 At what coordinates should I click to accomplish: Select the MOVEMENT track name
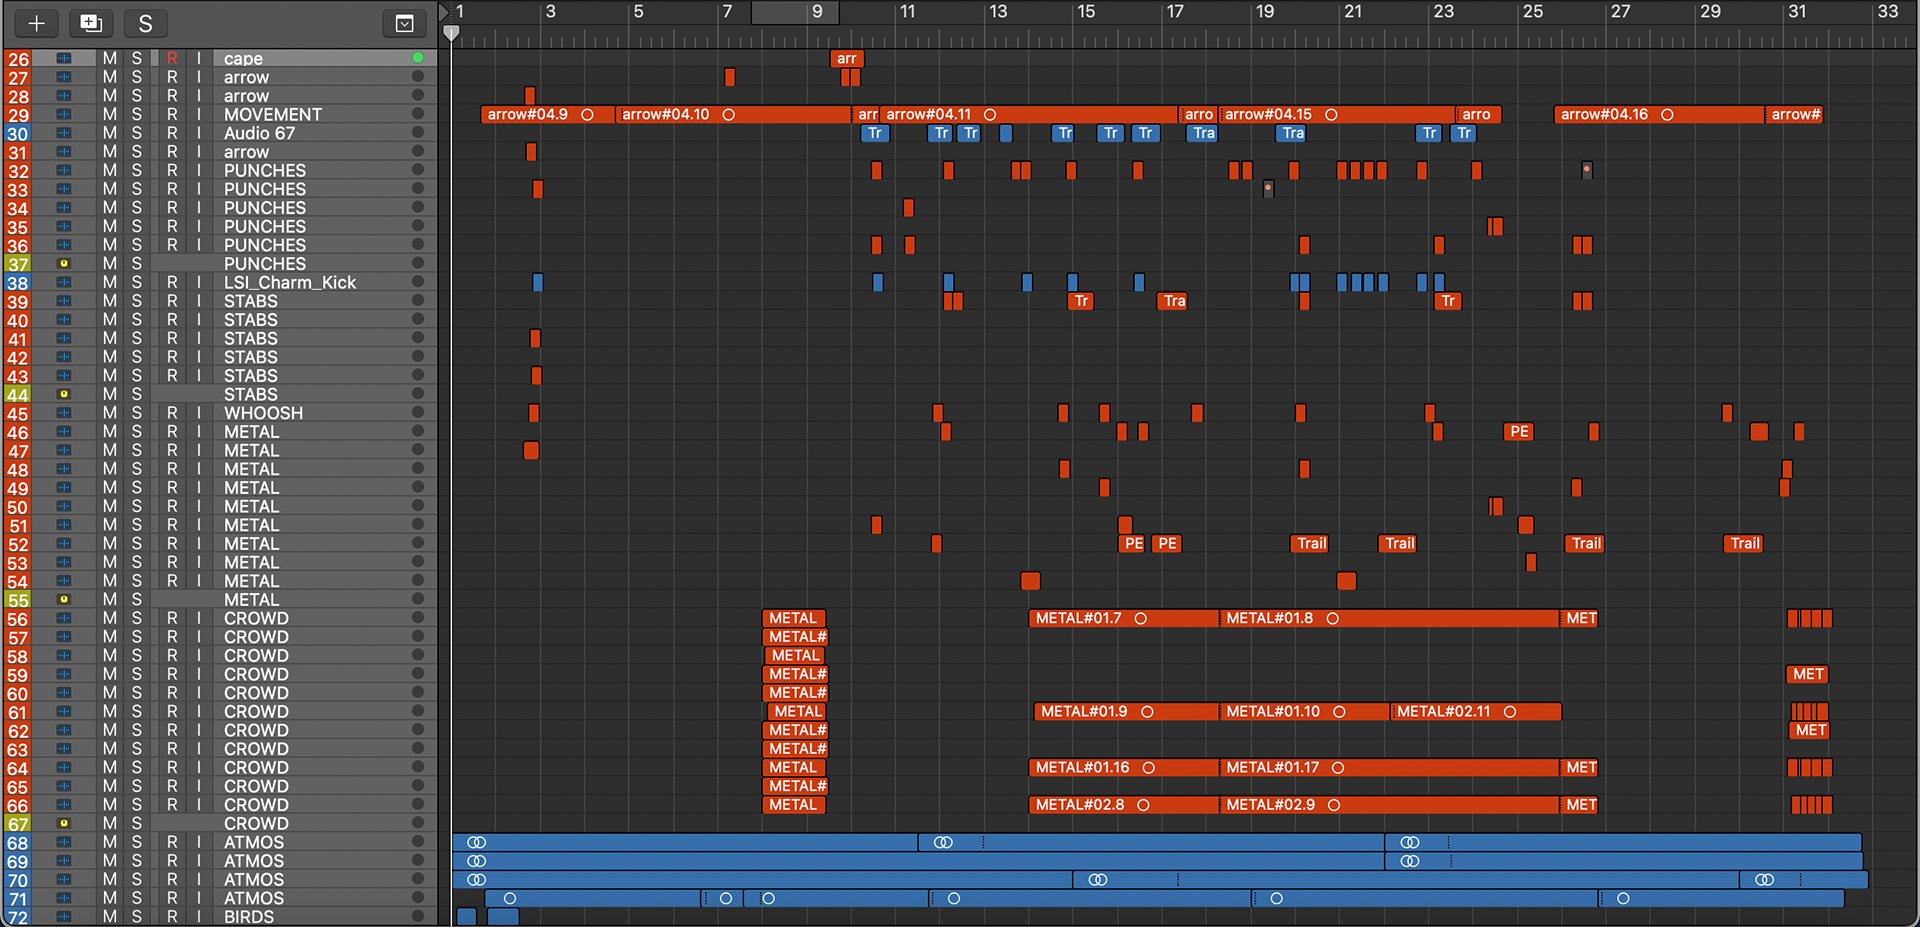point(272,115)
